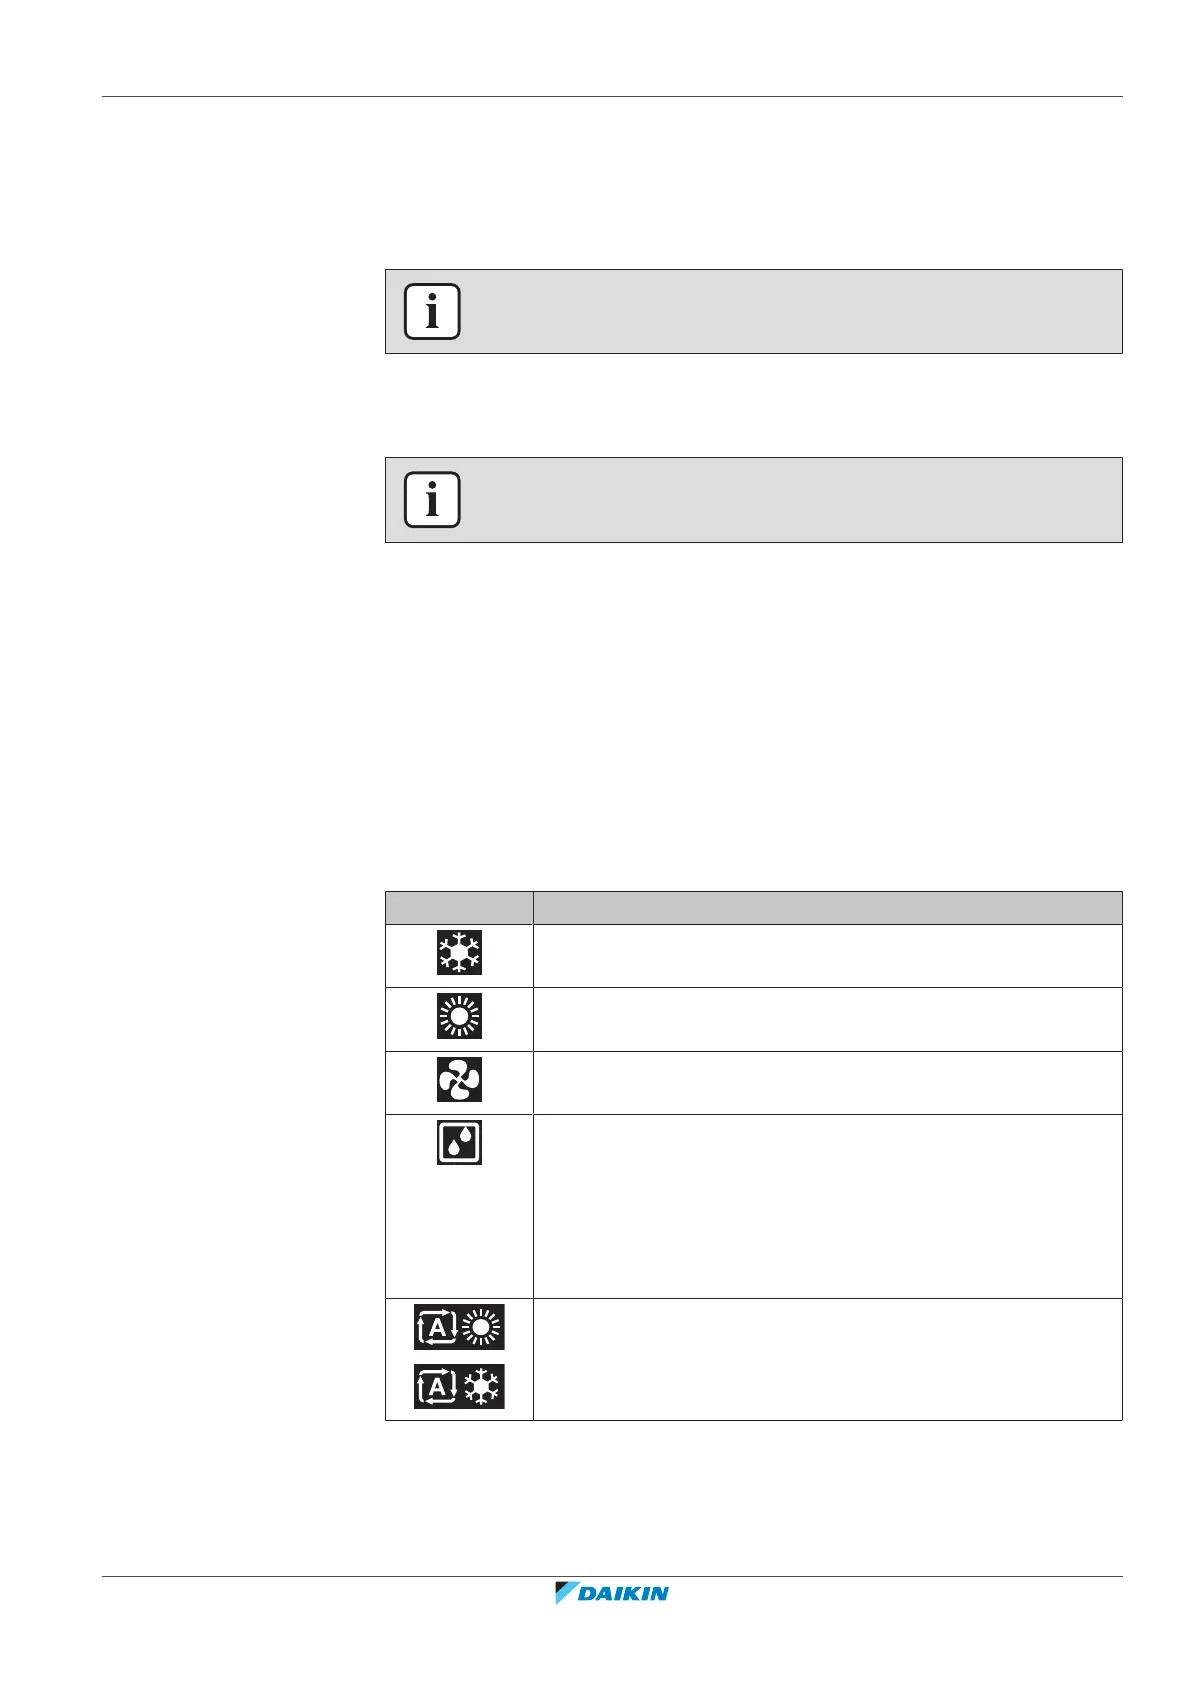
Task: Click the auto mode icon with sun
Action: [x=459, y=1327]
